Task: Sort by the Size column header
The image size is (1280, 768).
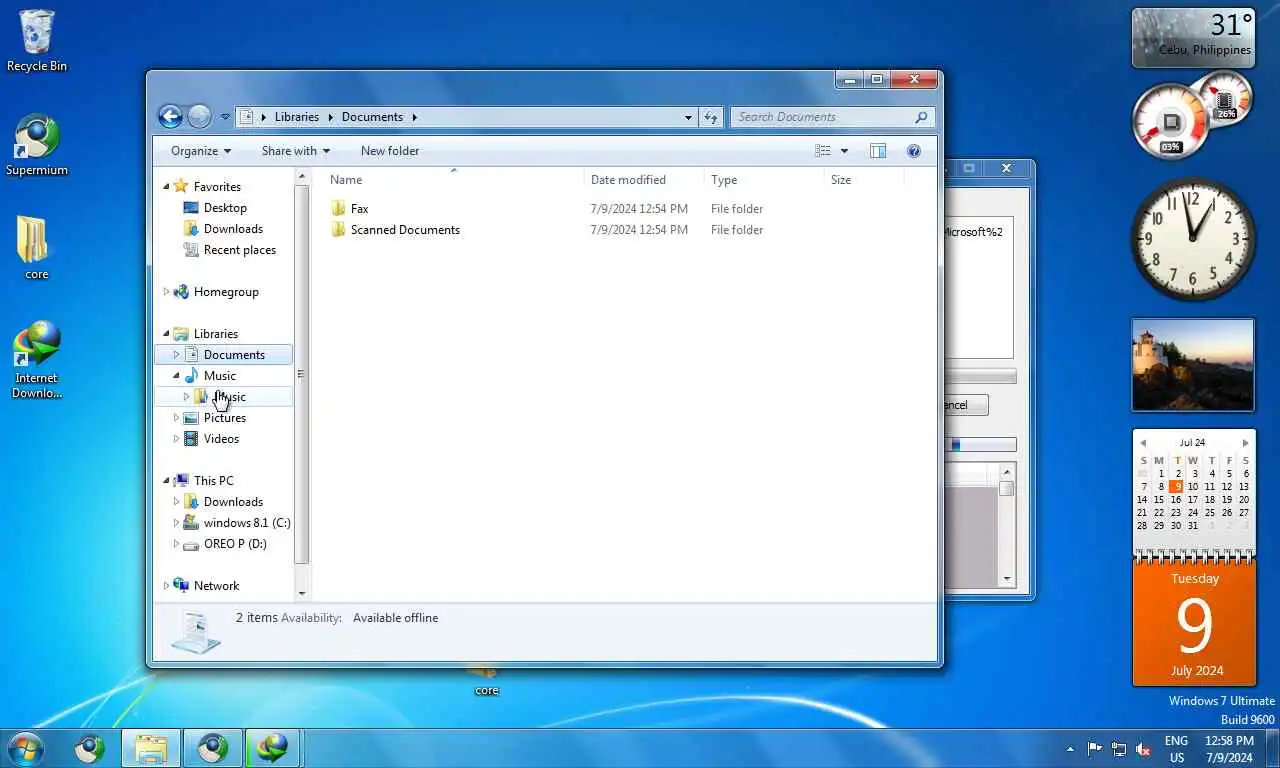Action: coord(841,180)
